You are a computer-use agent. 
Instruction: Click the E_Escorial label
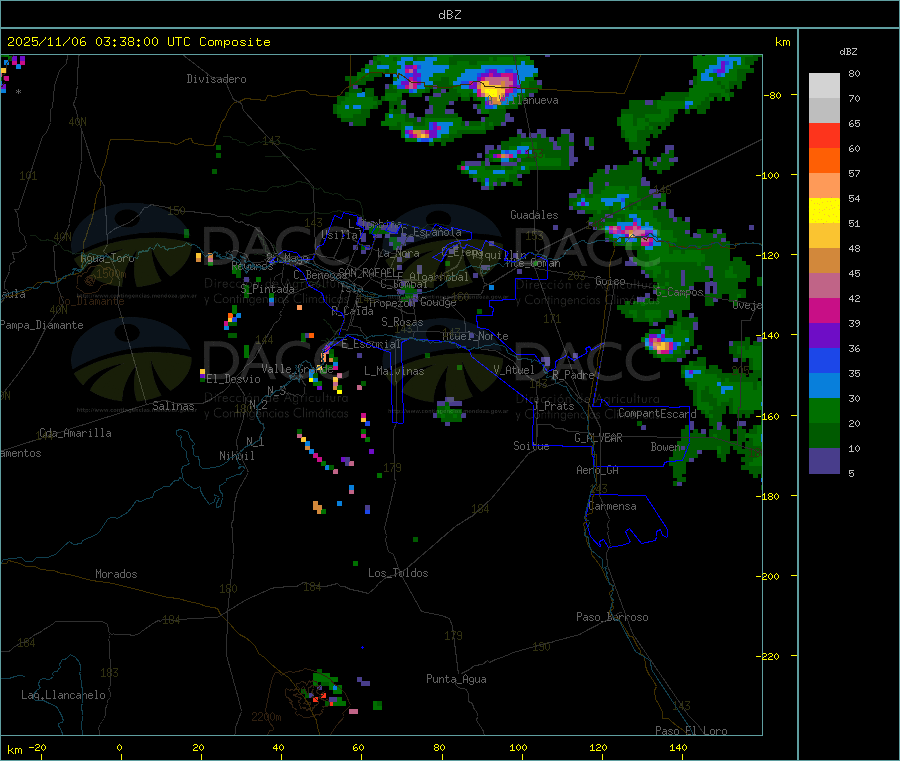click(x=370, y=344)
